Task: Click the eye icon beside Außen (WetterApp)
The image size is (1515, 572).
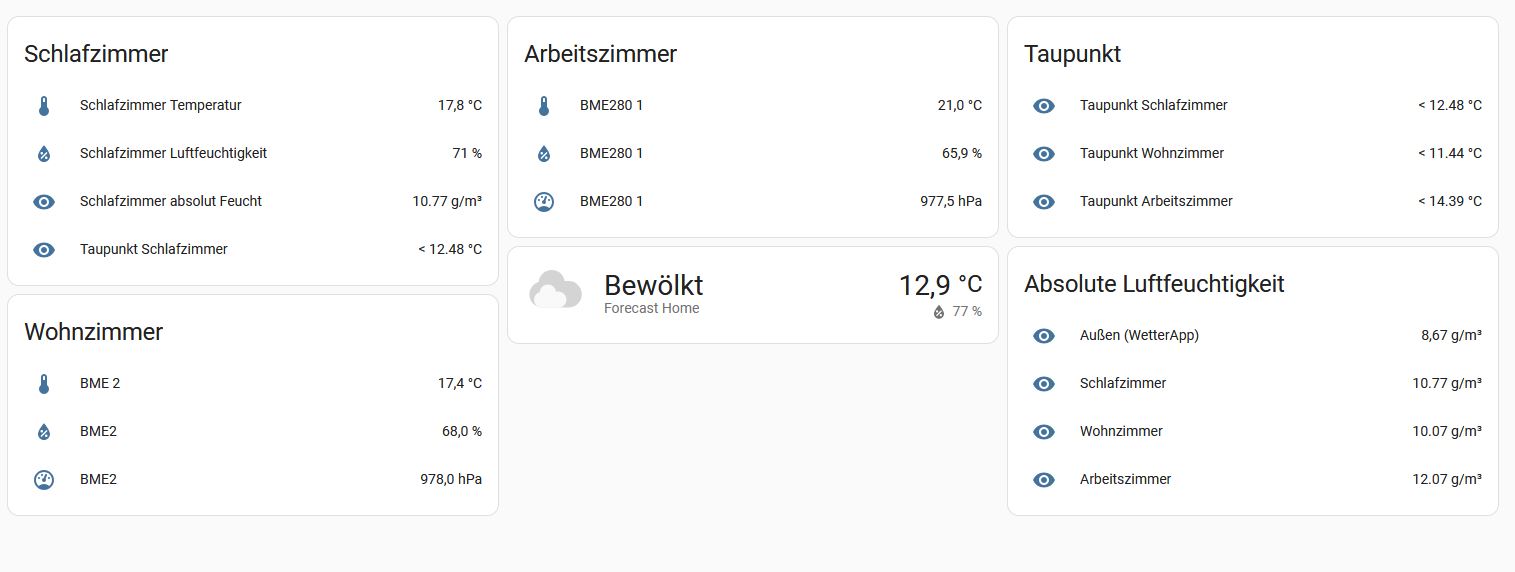Action: 1044,336
